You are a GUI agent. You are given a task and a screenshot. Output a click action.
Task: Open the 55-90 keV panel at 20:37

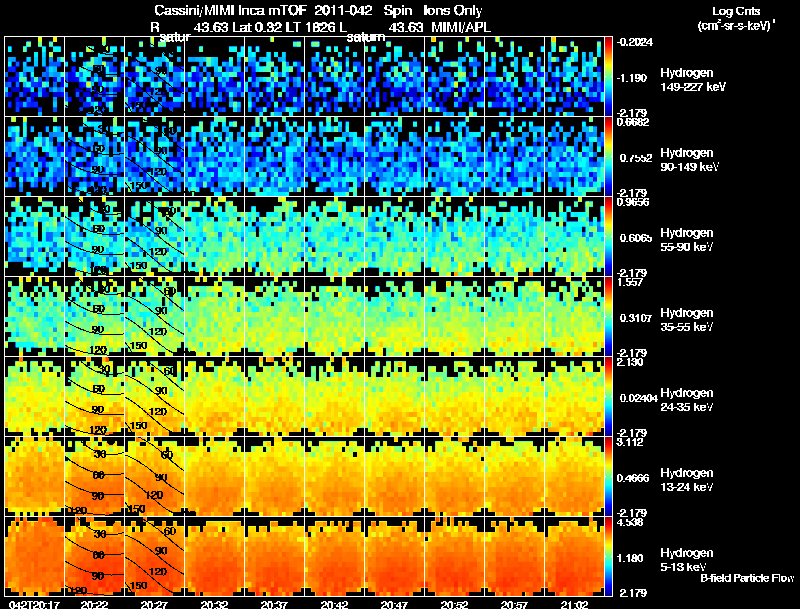tap(275, 237)
